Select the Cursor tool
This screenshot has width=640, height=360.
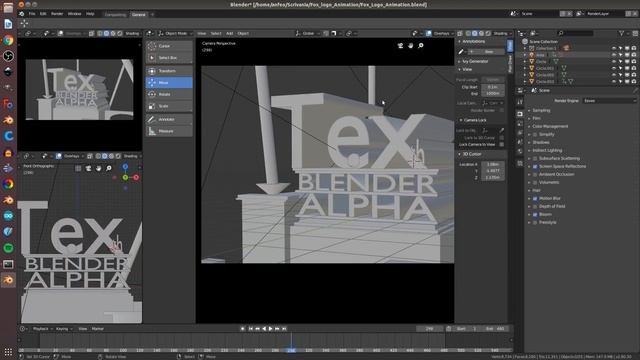click(x=169, y=46)
